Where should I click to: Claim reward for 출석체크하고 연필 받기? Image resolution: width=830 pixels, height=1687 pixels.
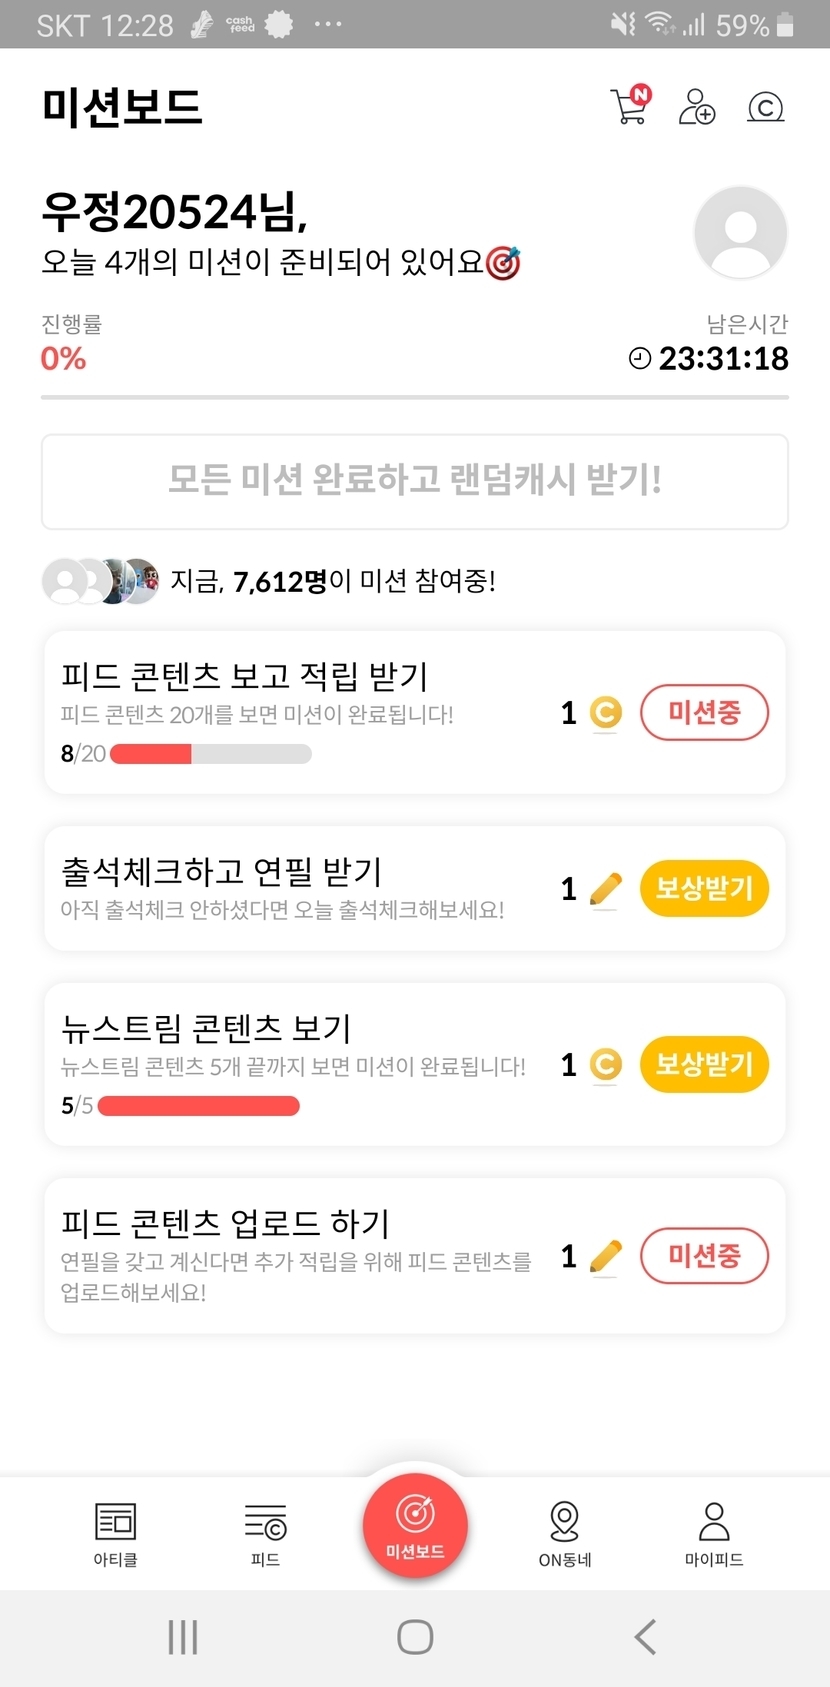704,888
